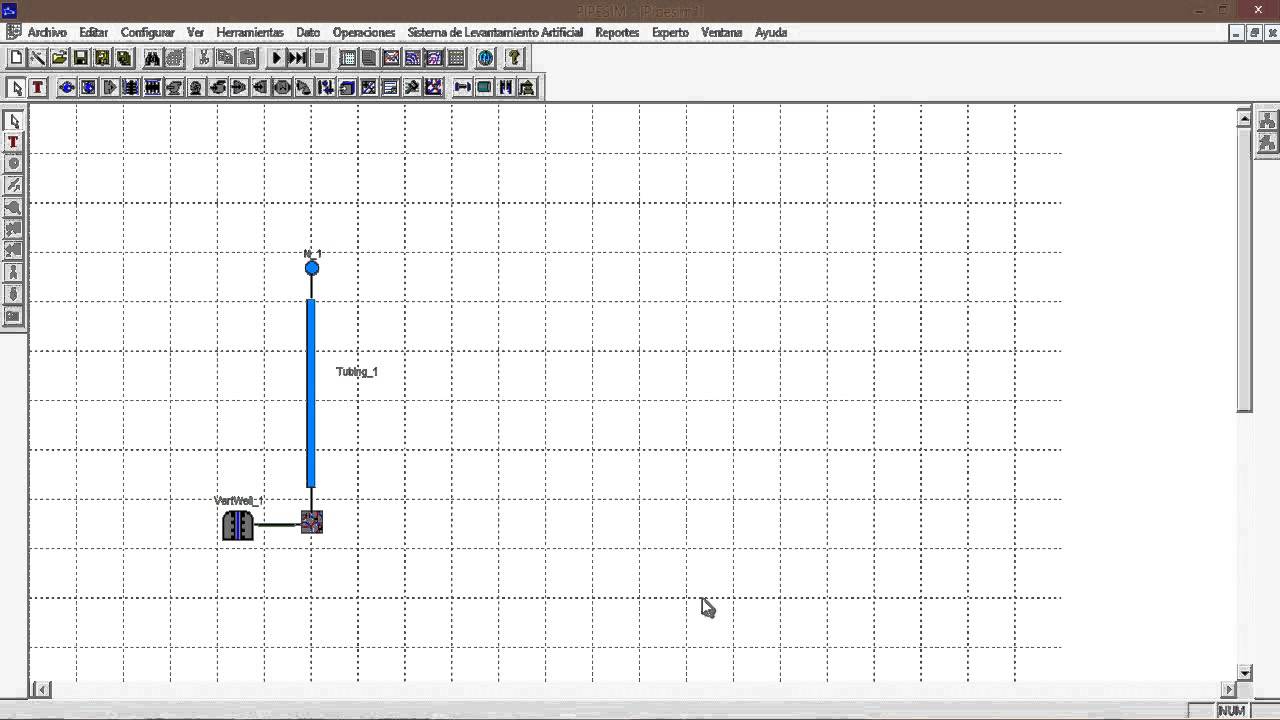Select the VertWell_1 well completion object

(x=238, y=525)
